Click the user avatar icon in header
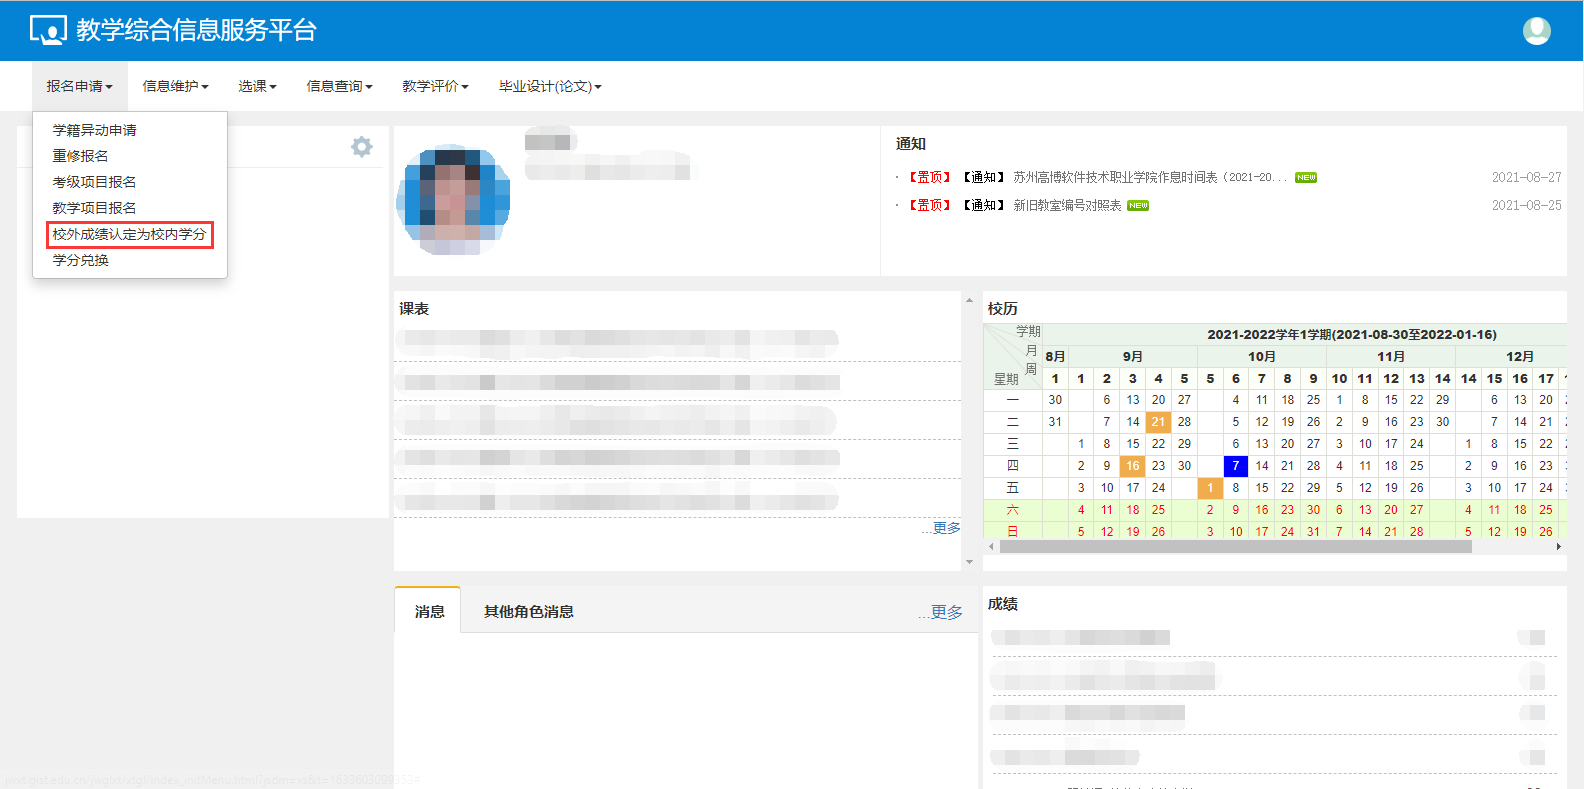1584x789 pixels. click(x=1536, y=31)
